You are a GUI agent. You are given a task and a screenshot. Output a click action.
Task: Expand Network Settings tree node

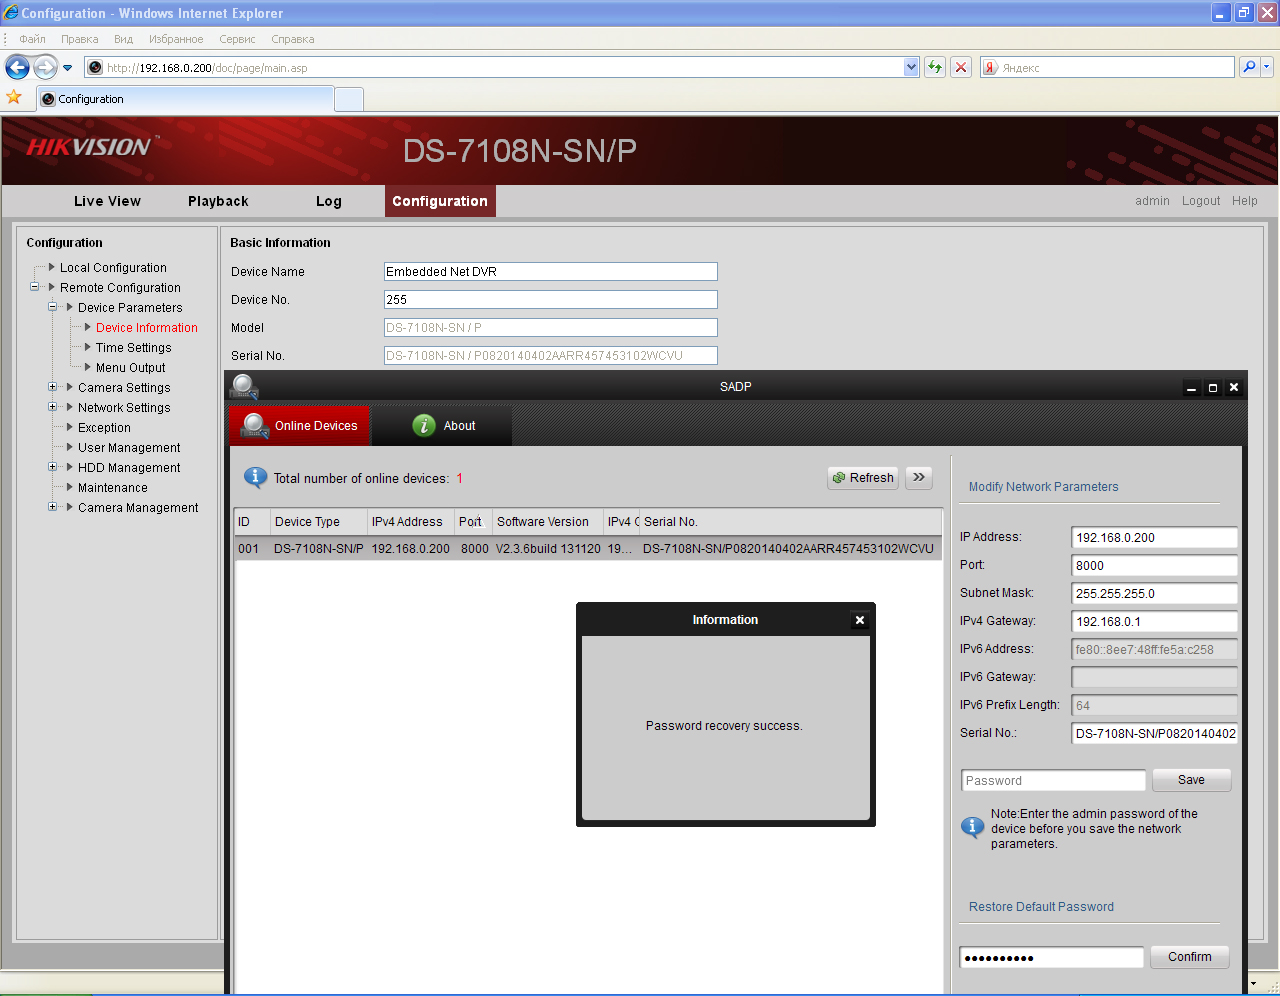(52, 407)
